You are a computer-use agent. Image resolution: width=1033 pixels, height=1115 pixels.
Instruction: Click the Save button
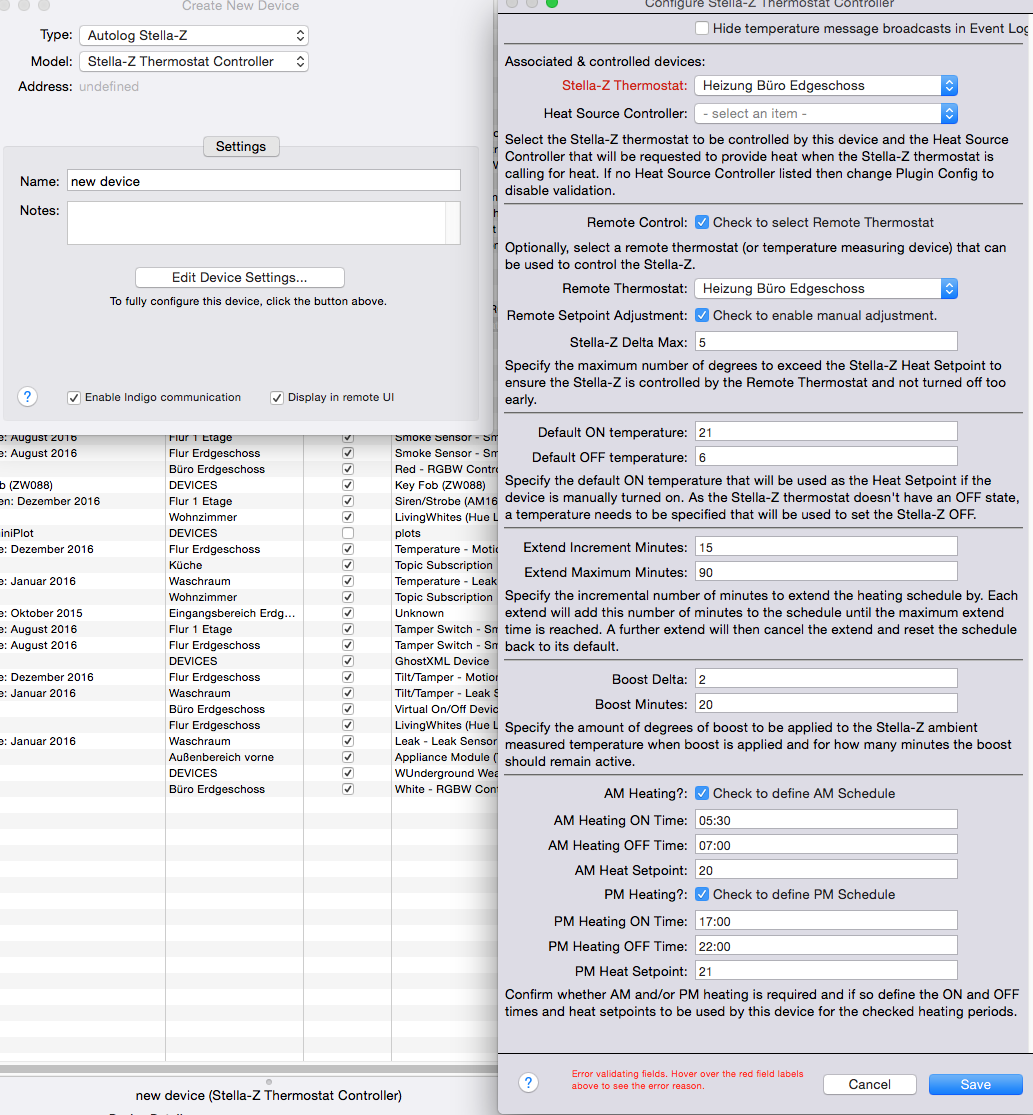pyautogui.click(x=975, y=1084)
